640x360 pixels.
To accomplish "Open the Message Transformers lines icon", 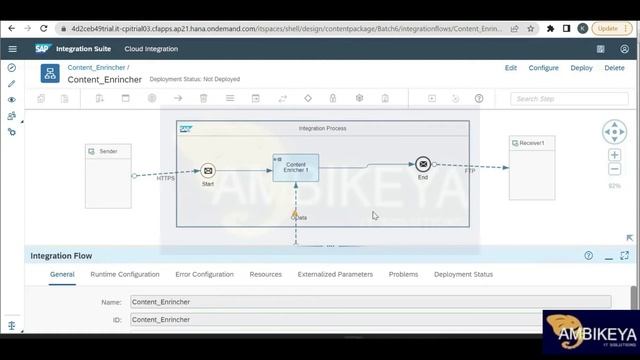I will point(230,98).
